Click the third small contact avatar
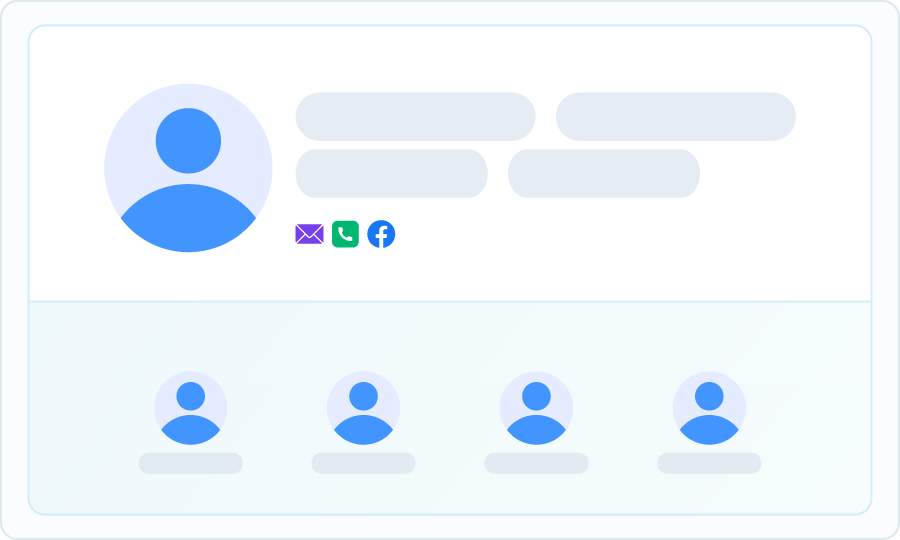This screenshot has height=540, width=900. pos(536,408)
